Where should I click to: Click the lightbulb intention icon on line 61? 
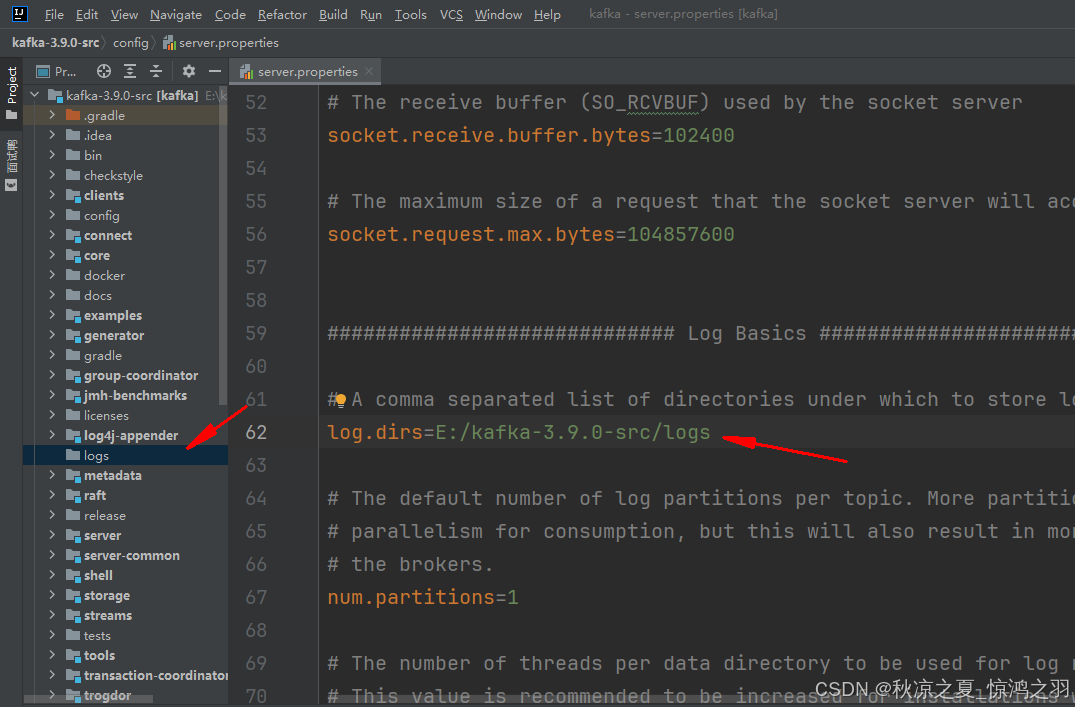click(x=340, y=400)
